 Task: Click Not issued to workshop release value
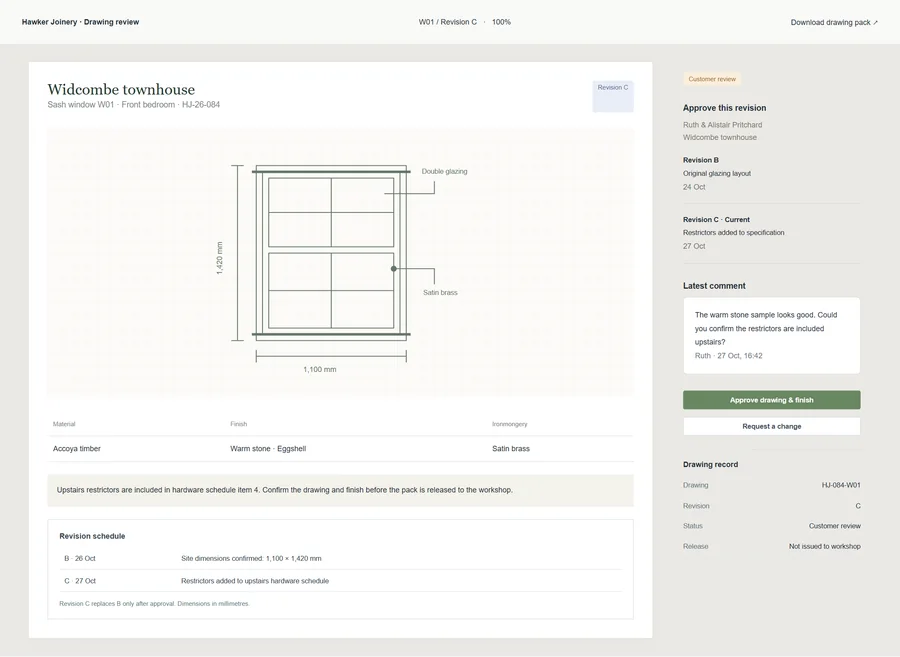(x=825, y=546)
